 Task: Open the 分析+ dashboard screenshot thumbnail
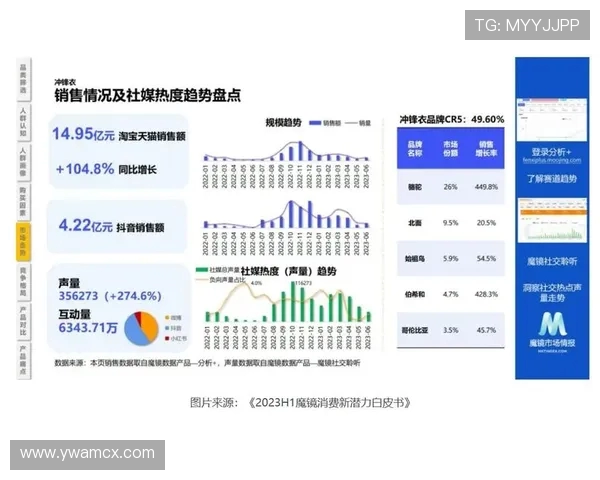click(552, 119)
